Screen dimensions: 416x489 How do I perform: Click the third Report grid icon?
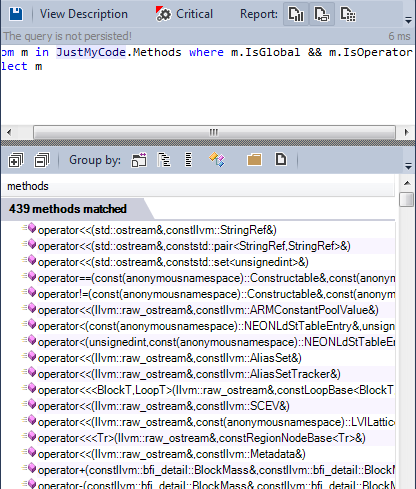click(348, 14)
